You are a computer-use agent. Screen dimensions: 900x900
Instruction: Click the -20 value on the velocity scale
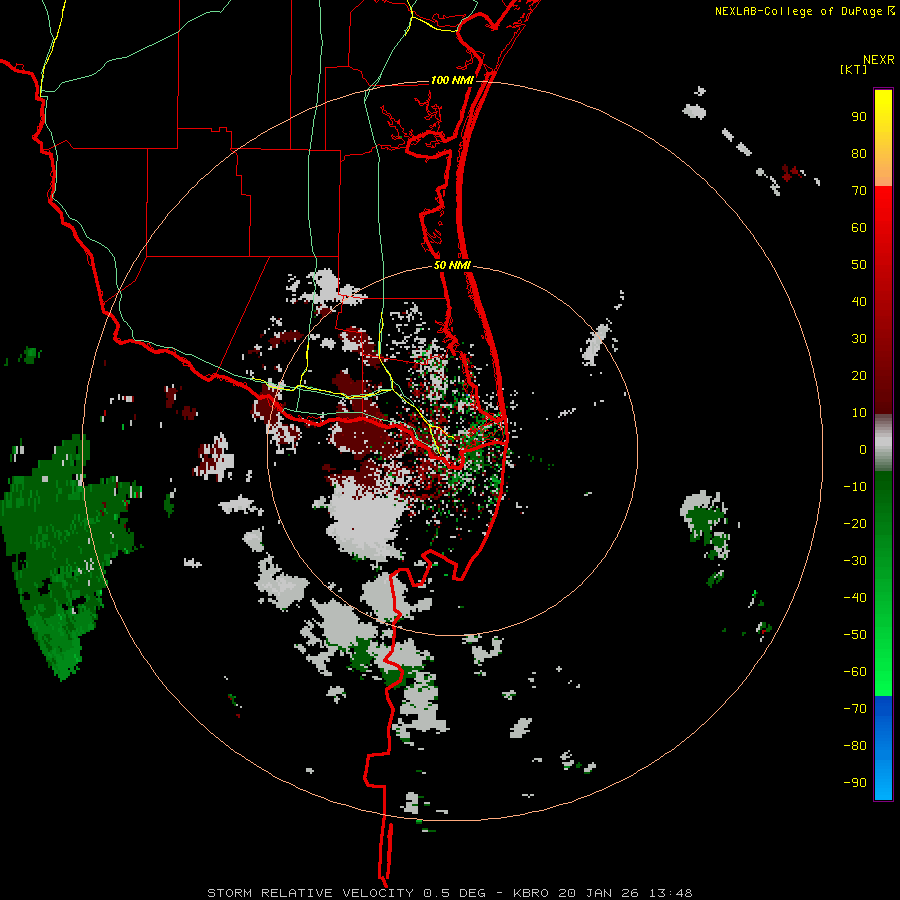click(x=855, y=523)
